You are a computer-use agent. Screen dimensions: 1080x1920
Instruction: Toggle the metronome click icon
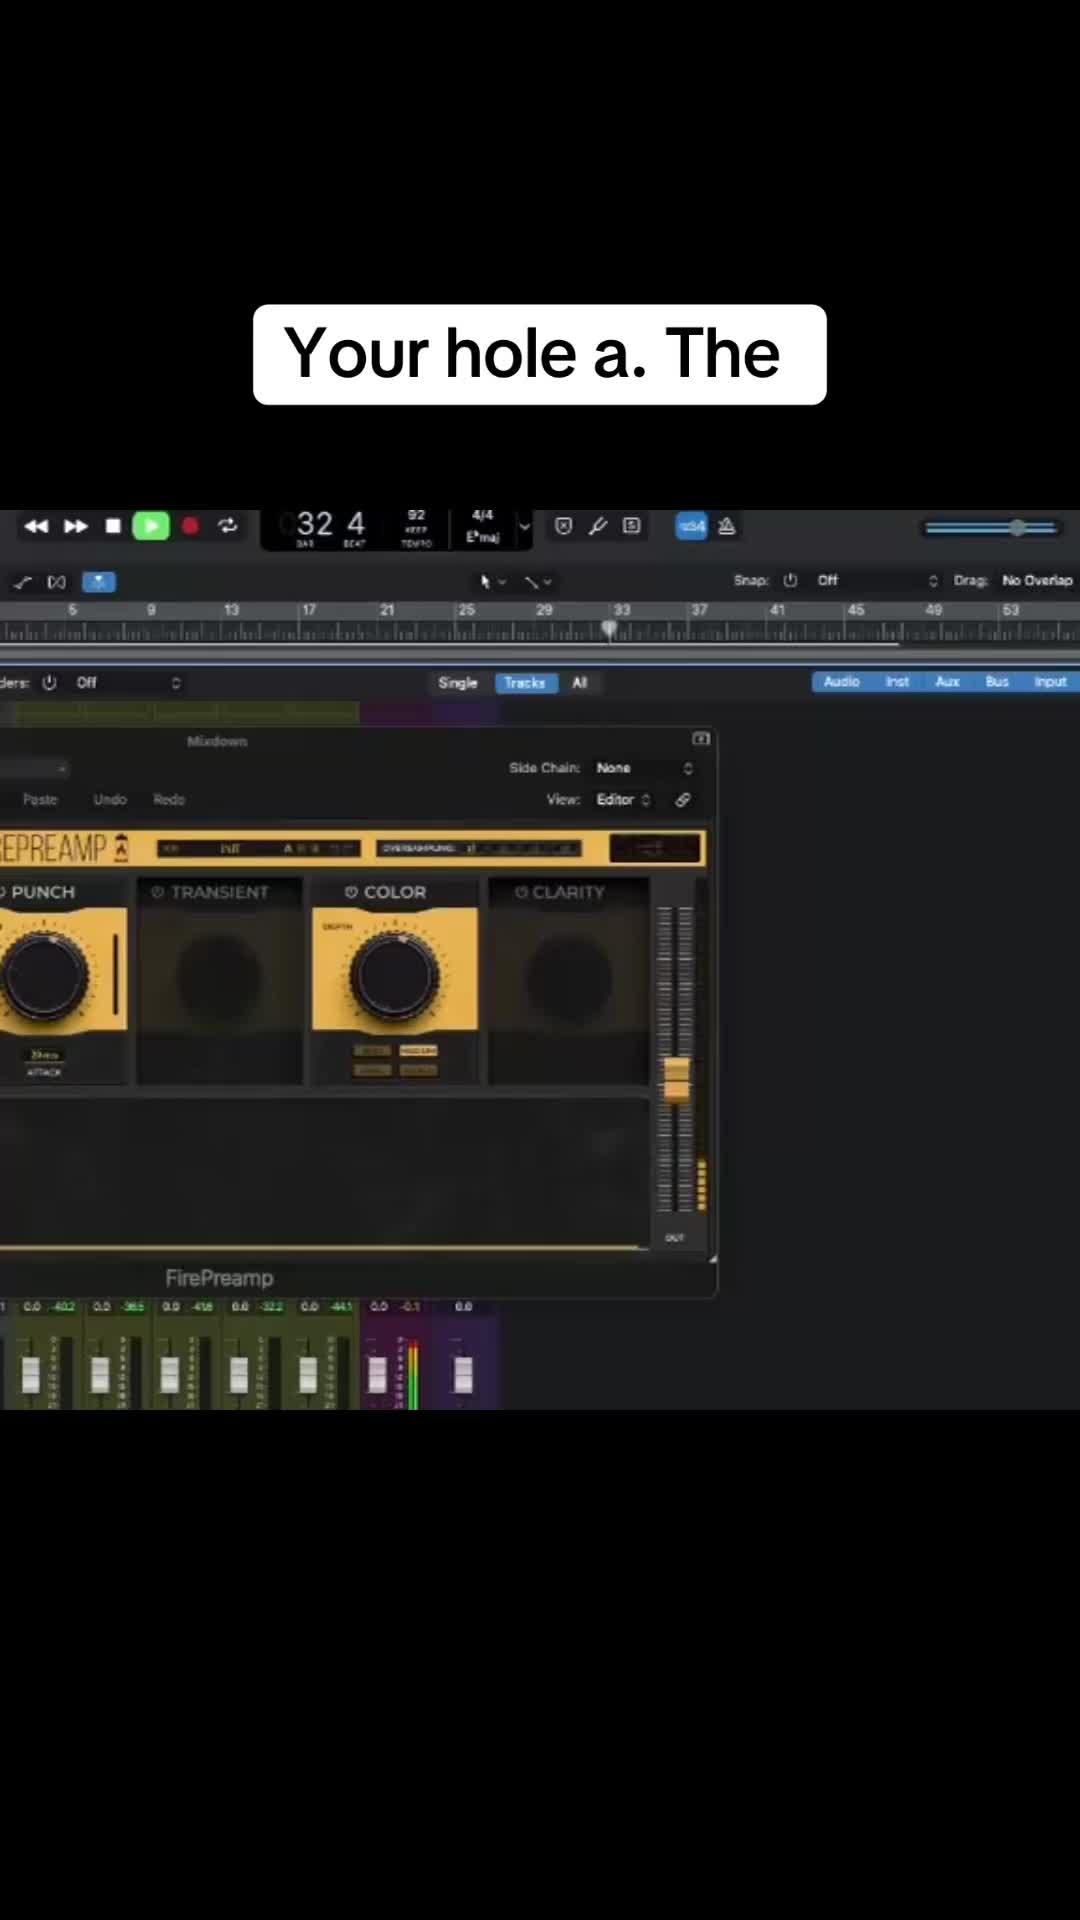point(727,526)
